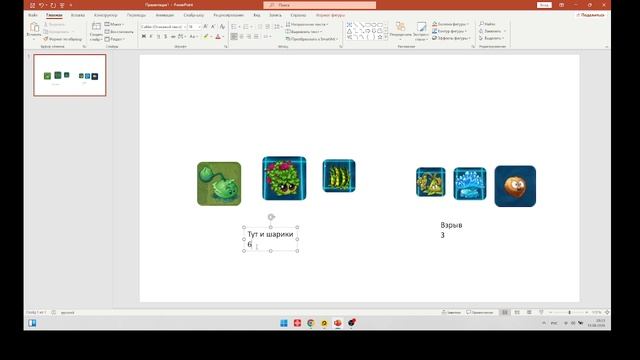The height and width of the screenshot is (360, 640).
Task: Clear all text formatting icon
Action: [222, 27]
